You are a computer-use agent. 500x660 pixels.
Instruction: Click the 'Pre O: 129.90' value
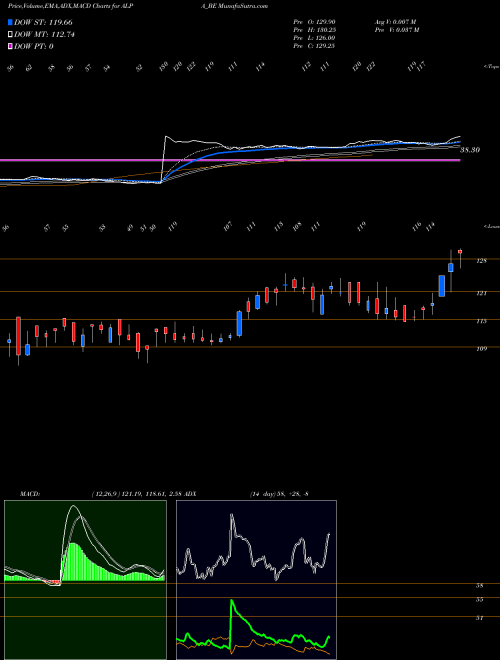[314, 22]
